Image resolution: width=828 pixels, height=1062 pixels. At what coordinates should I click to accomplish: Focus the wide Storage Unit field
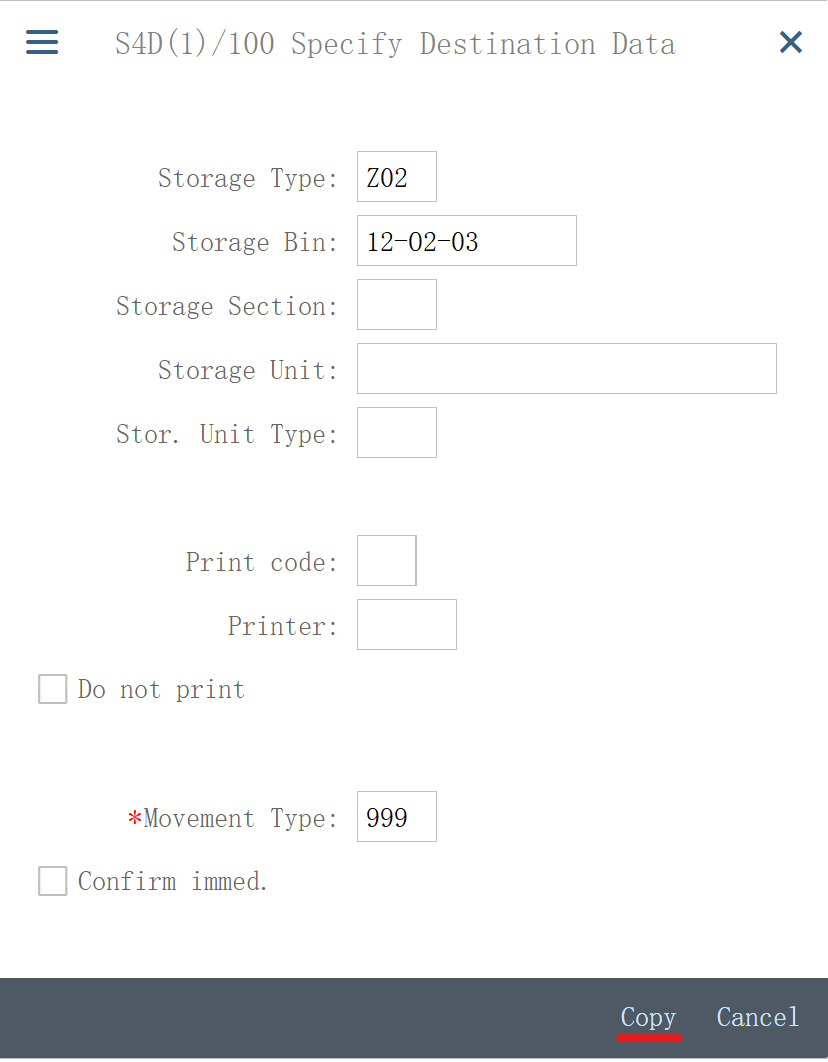pos(566,370)
